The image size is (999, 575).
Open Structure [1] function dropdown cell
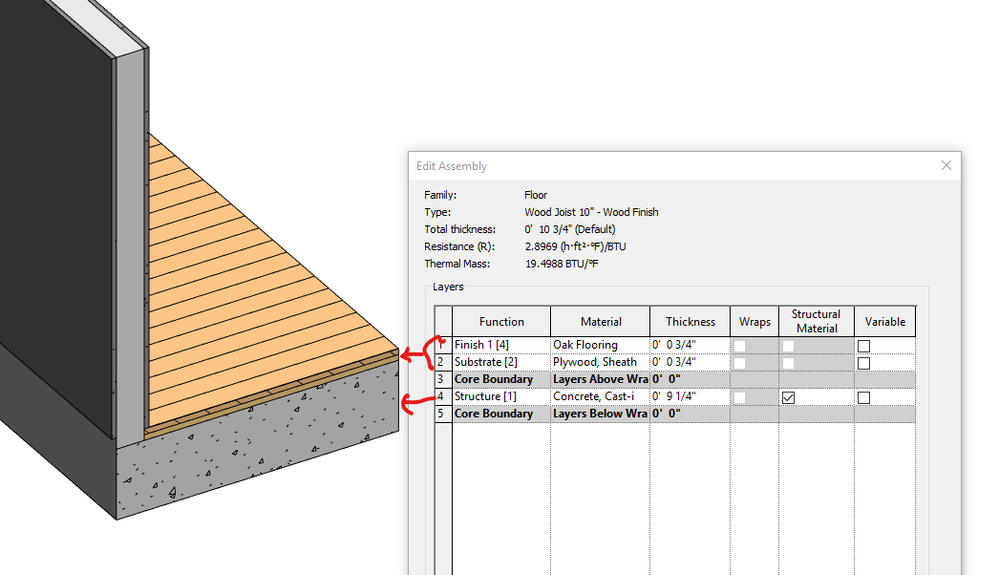[x=501, y=397]
